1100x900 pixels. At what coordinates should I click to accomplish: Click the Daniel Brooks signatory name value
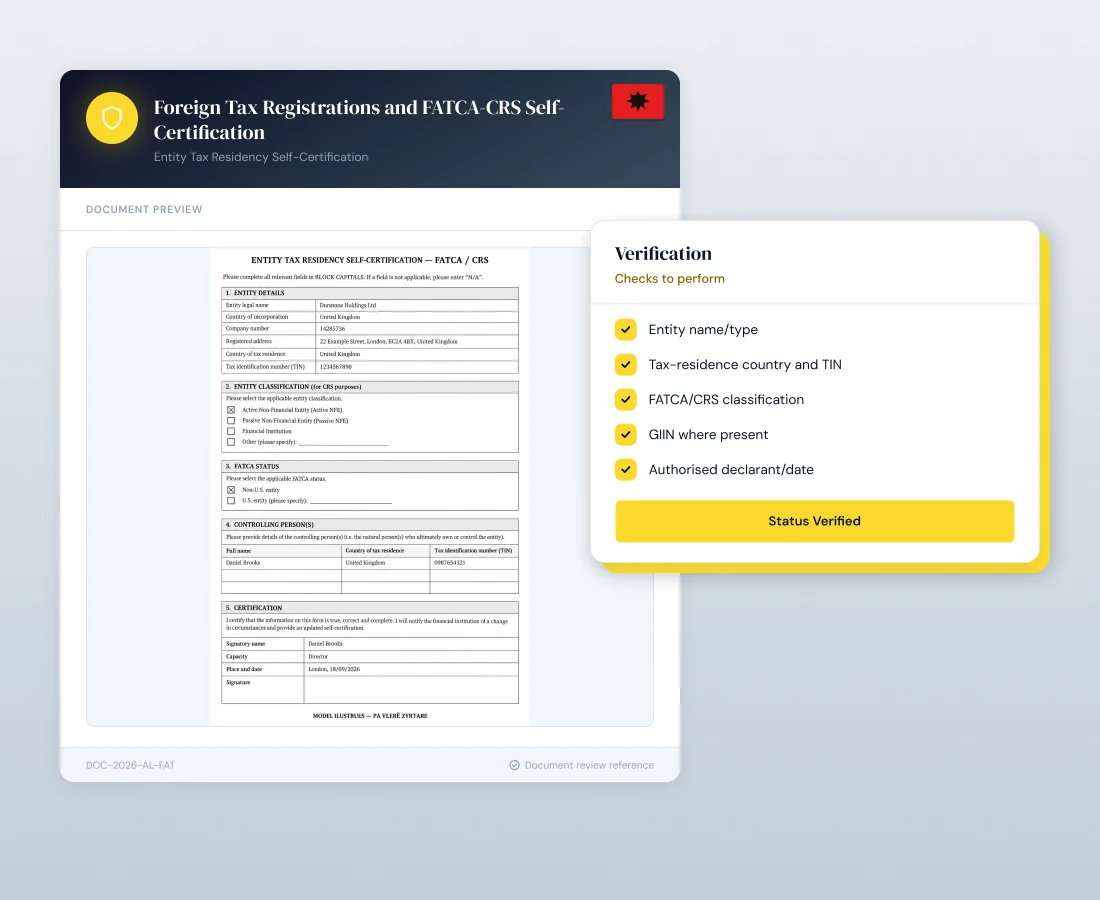(x=326, y=643)
